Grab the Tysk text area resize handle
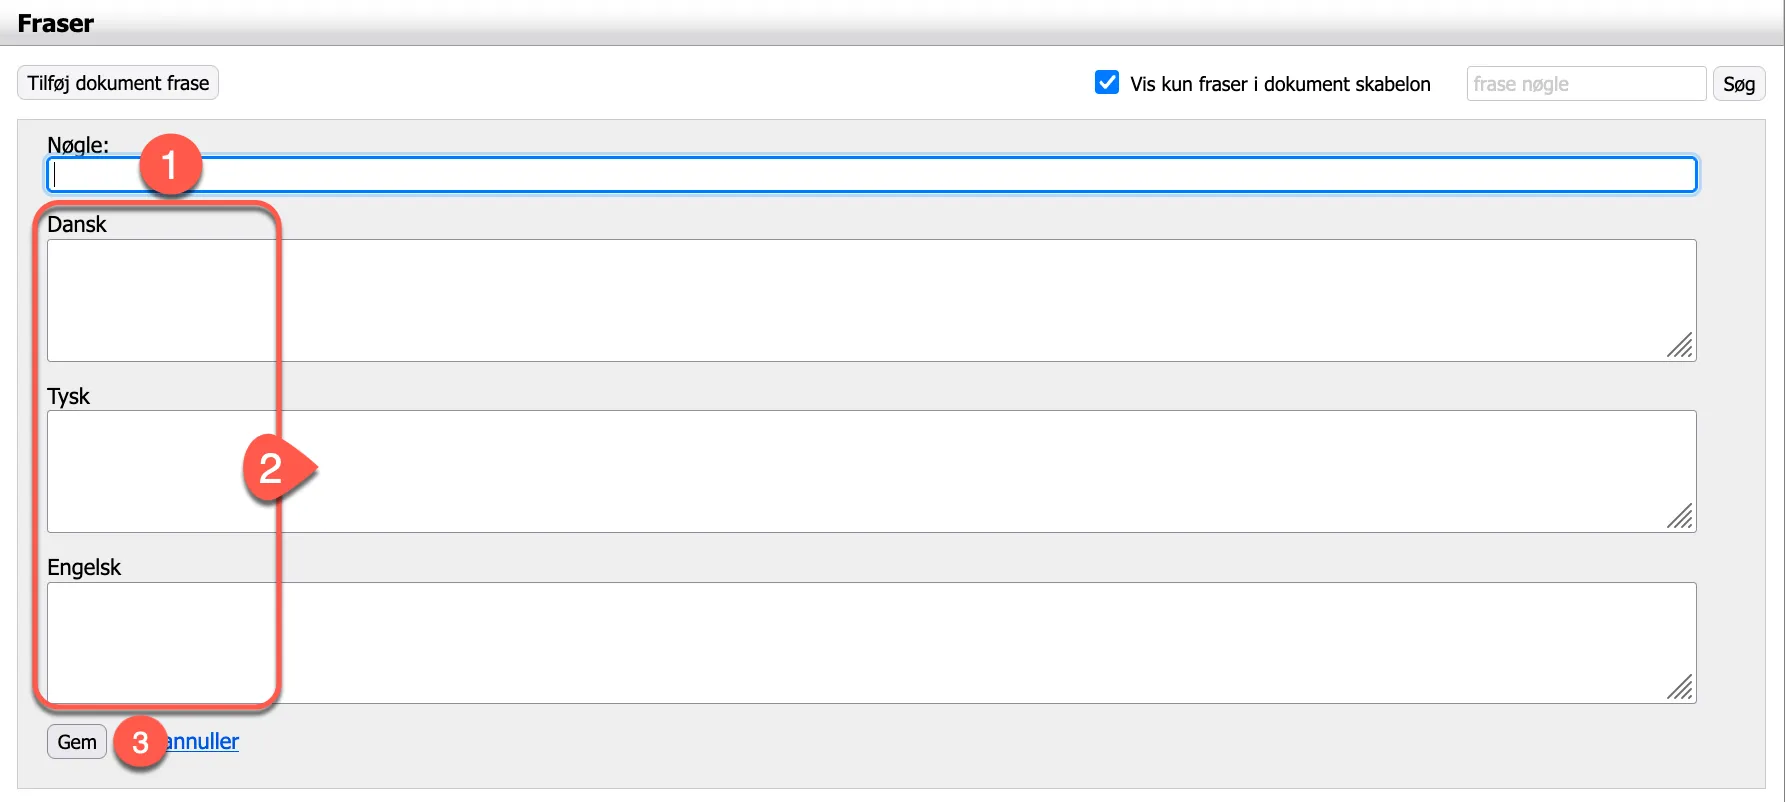Screen dimensions: 1786x802 click(x=1681, y=517)
